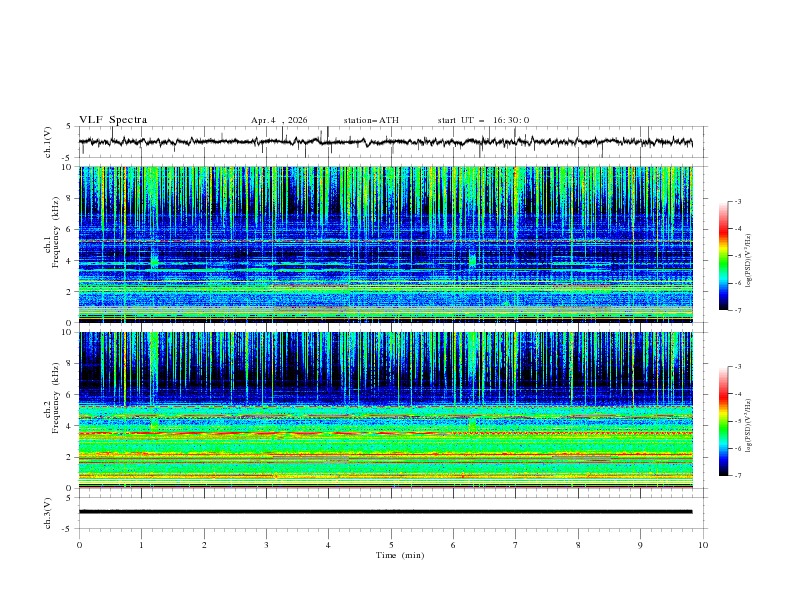Screen dimensions: 792x612
Task: Click the ch.2 frequency tick "2"
Action: pos(69,457)
